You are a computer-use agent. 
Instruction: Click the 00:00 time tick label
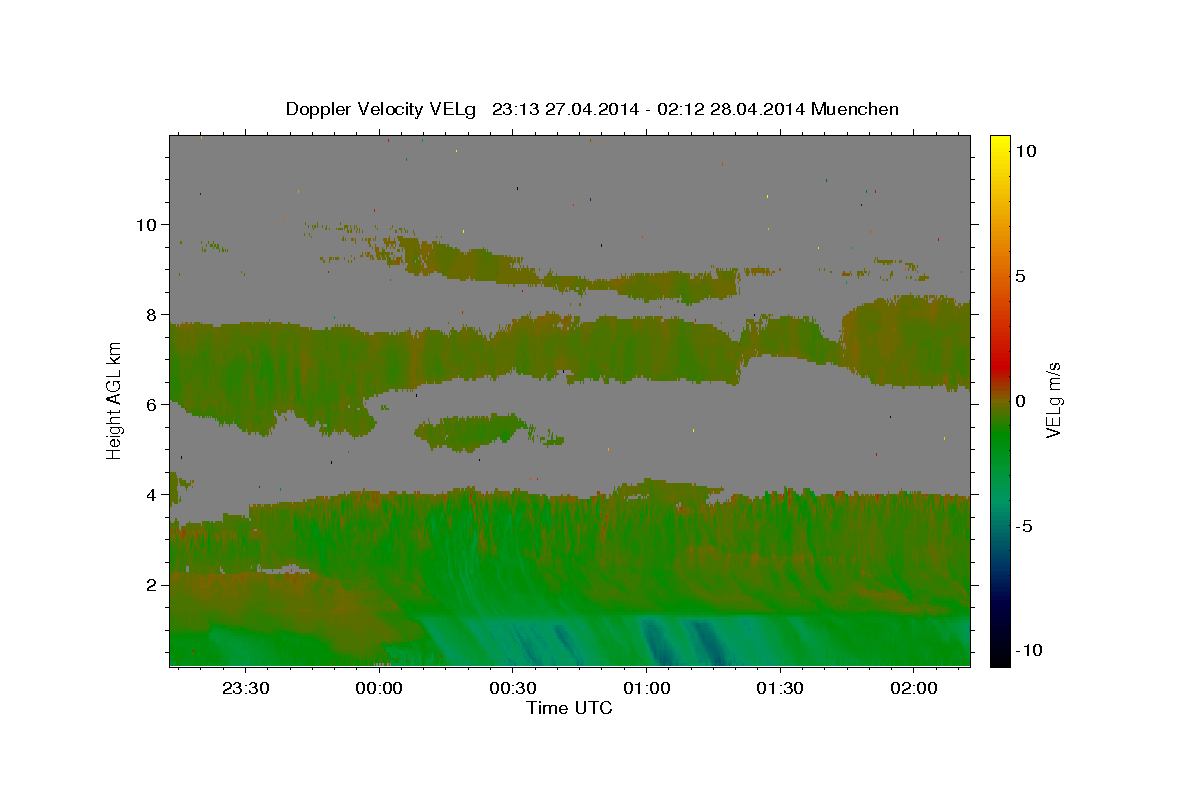click(x=379, y=689)
